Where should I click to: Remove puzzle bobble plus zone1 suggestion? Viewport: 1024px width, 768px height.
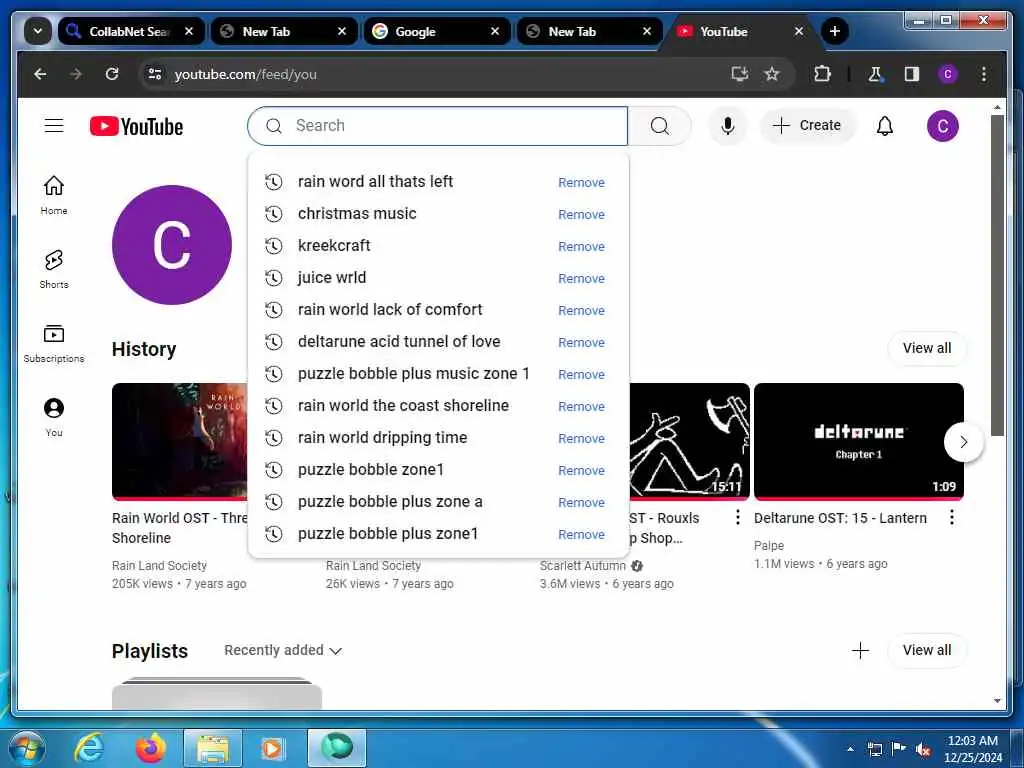pos(581,534)
